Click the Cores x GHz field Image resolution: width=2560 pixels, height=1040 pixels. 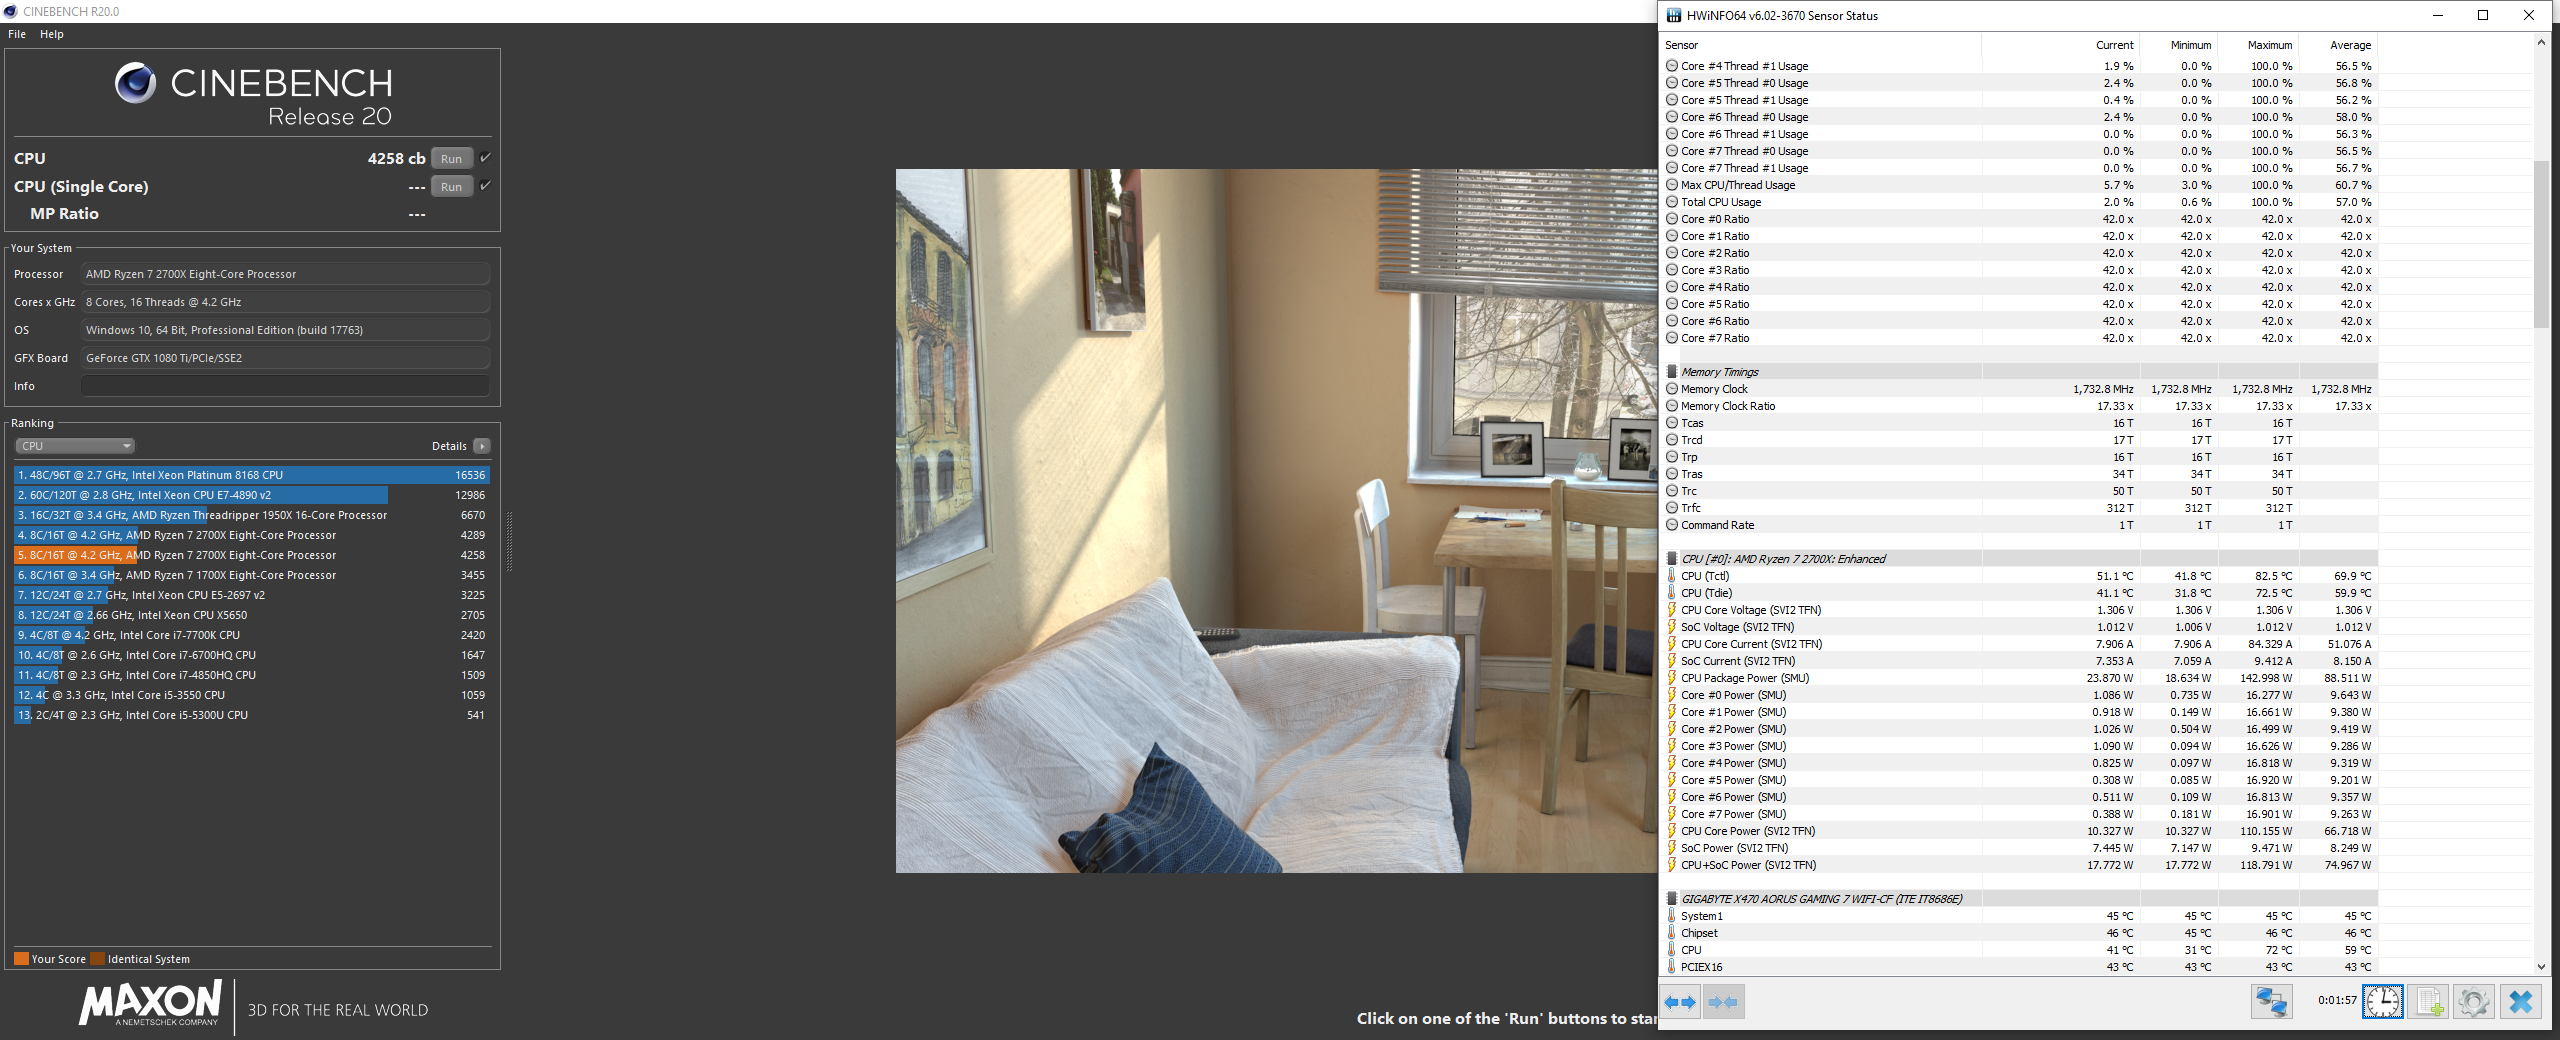(x=285, y=302)
